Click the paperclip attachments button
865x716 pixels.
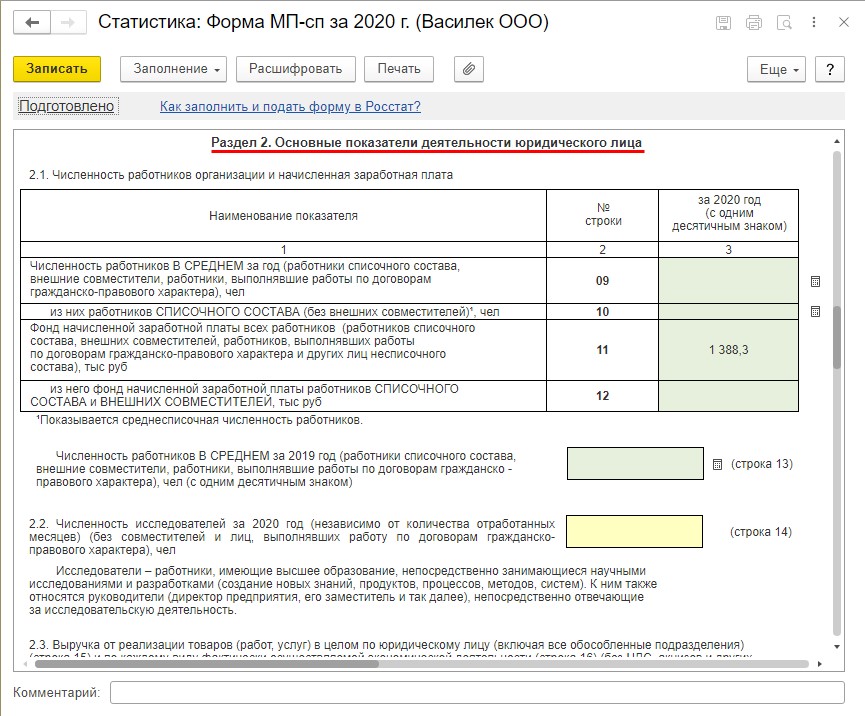click(469, 69)
